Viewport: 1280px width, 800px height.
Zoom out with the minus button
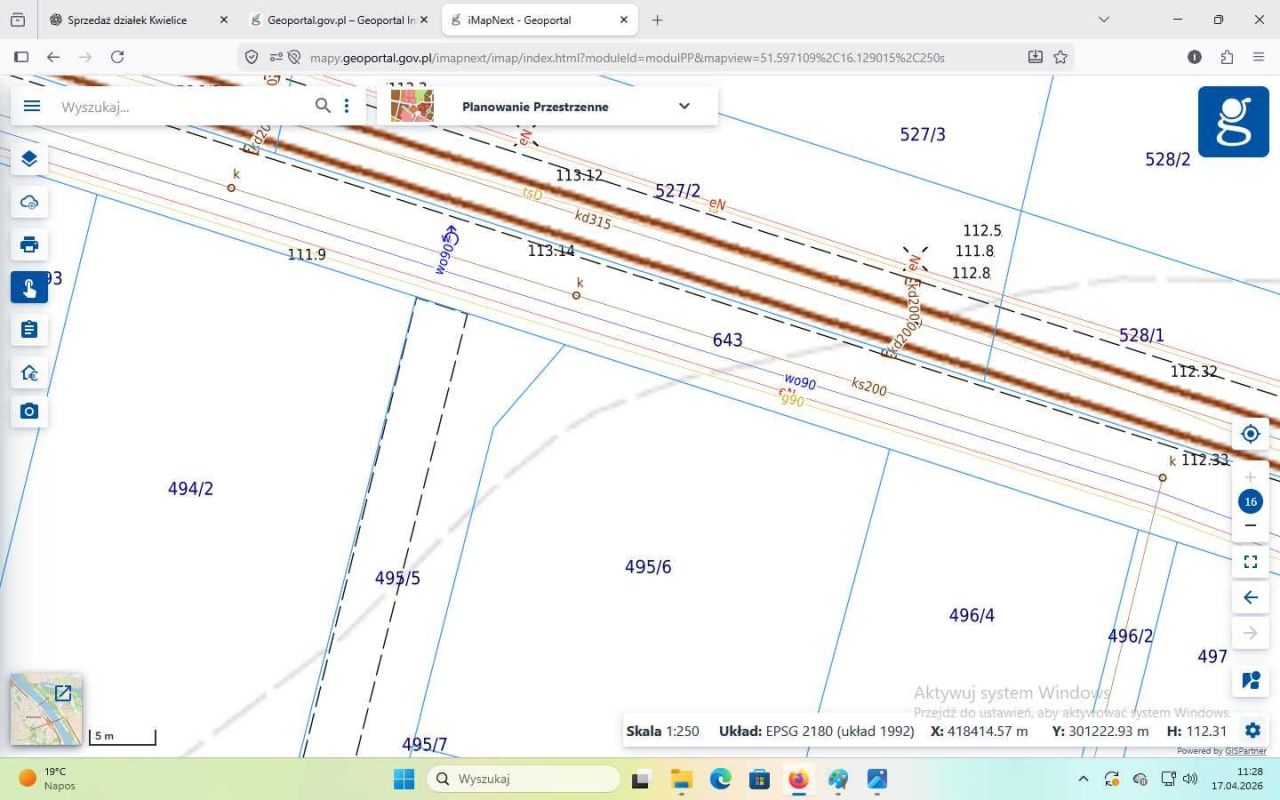(1250, 526)
